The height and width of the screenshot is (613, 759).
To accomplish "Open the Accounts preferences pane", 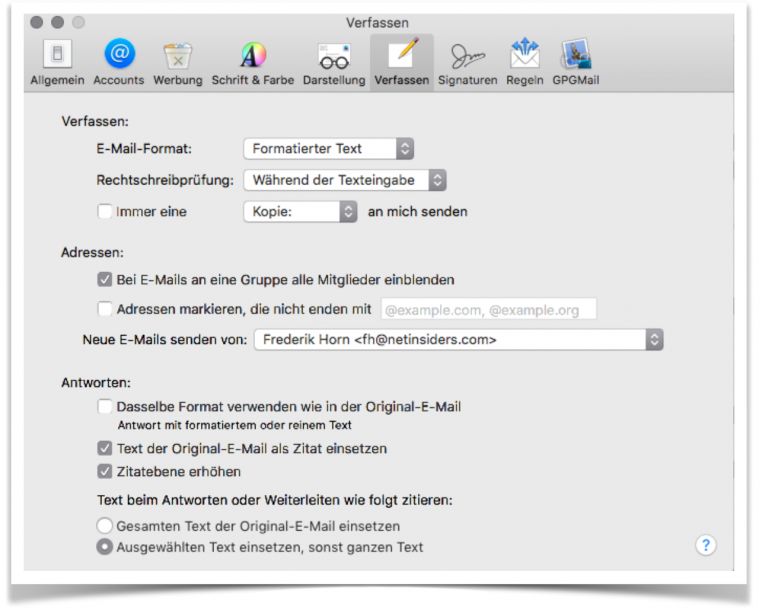I will point(119,61).
